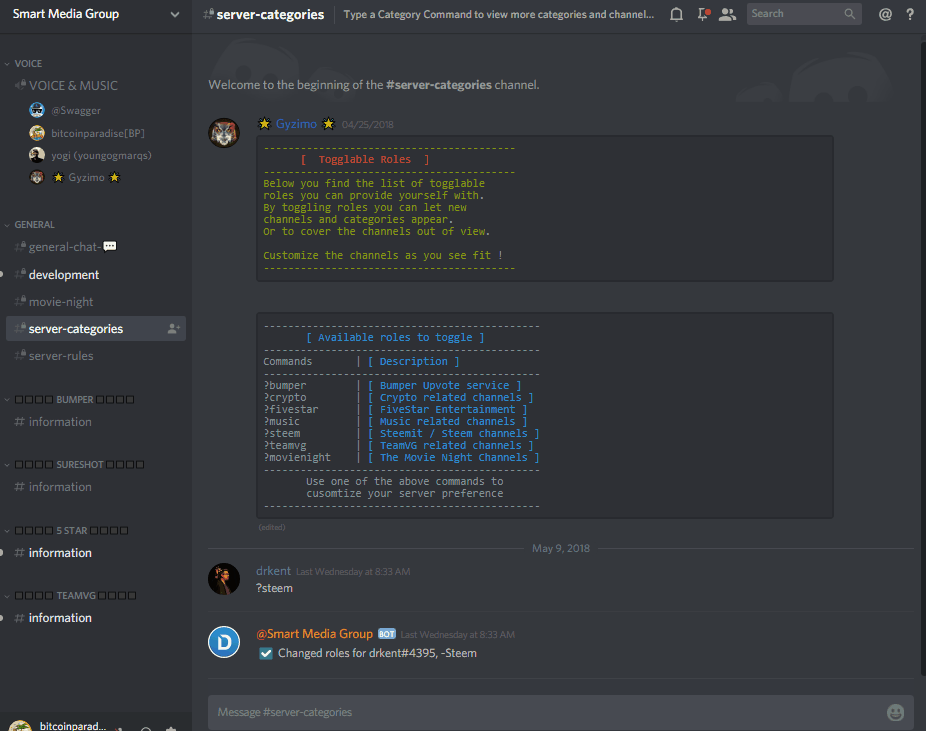Open the help question mark icon

(x=909, y=14)
